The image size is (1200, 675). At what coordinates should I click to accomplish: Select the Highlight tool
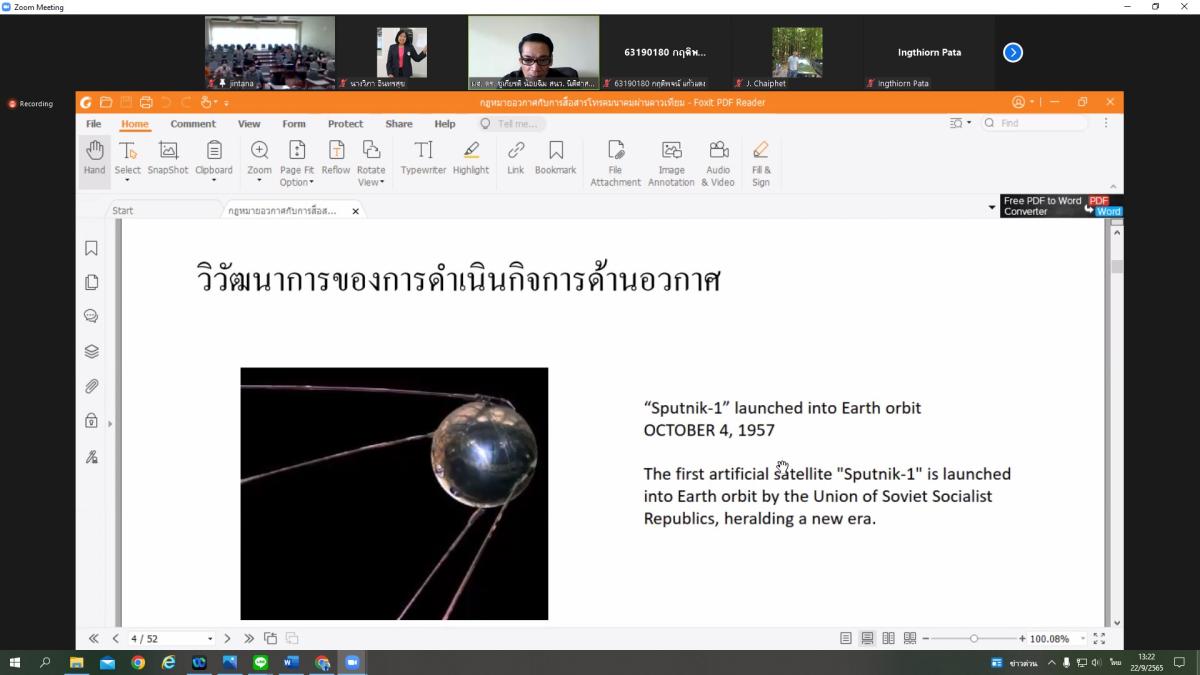[471, 158]
